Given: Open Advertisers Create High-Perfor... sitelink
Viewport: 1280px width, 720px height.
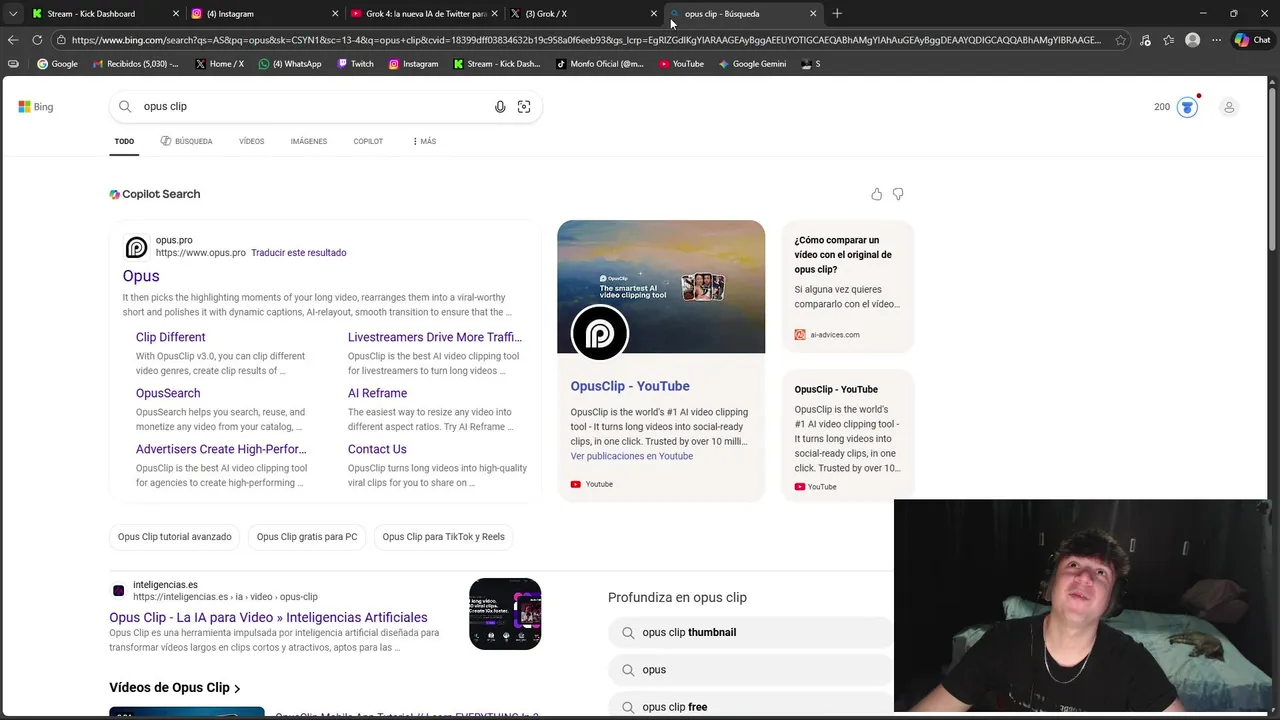Looking at the screenshot, I should pos(221,449).
